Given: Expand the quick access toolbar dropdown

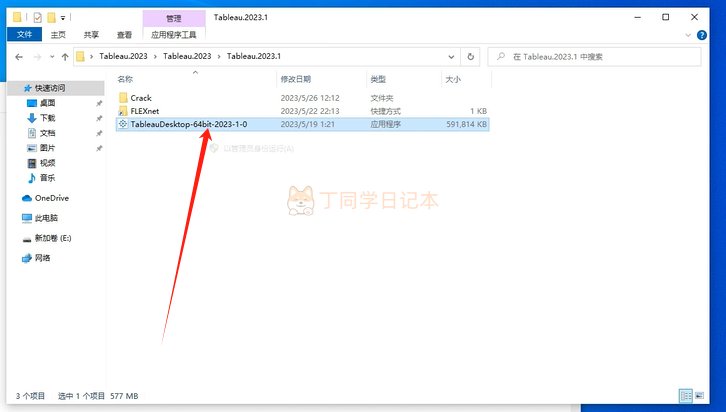Looking at the screenshot, I should (x=65, y=18).
